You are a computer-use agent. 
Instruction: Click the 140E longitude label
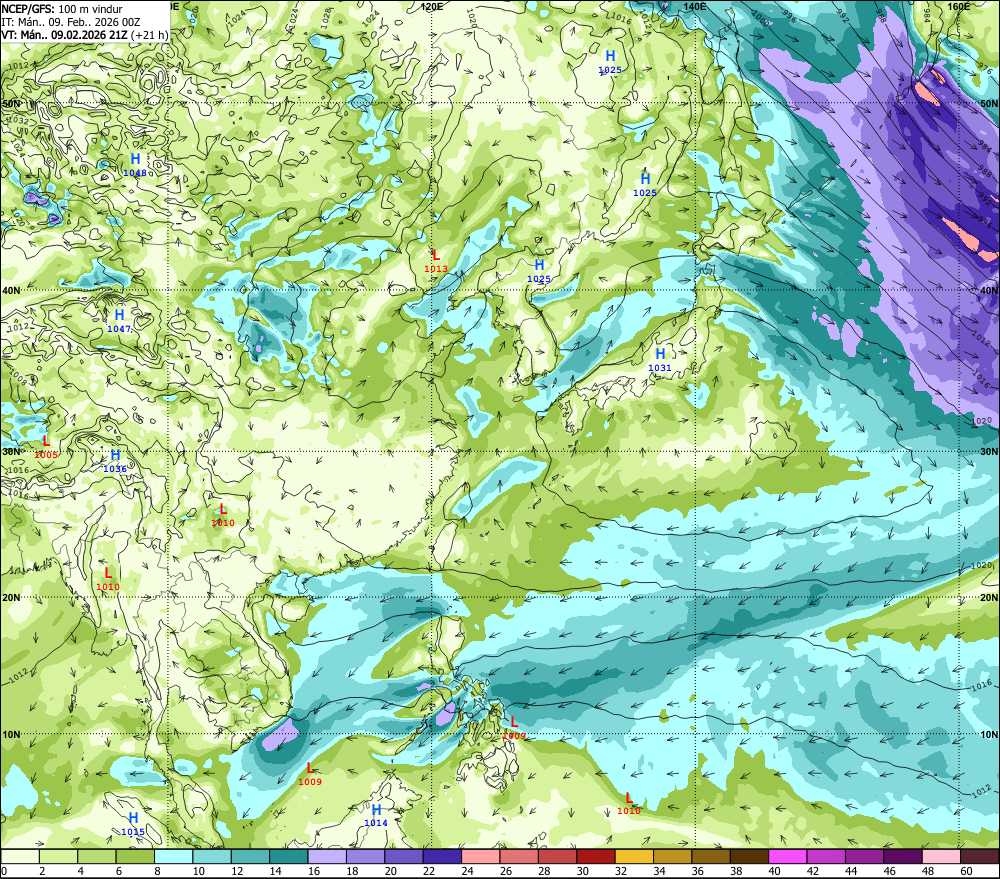point(695,6)
